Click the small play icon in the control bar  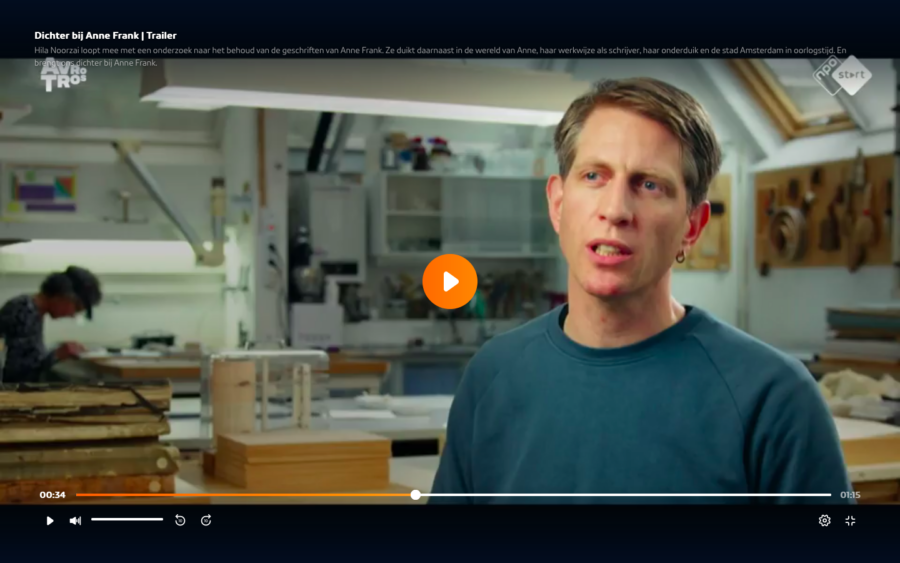(50, 521)
